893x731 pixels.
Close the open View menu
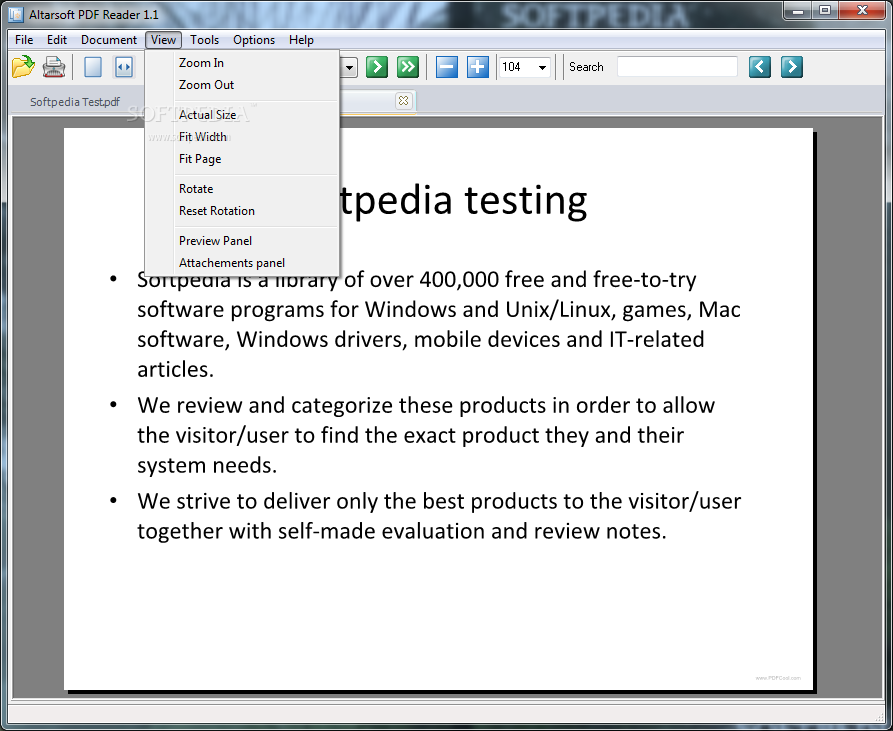(x=163, y=40)
